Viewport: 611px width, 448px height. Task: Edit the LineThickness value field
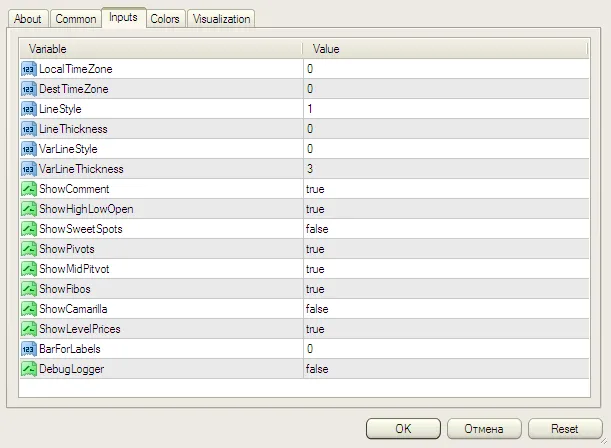tap(446, 129)
